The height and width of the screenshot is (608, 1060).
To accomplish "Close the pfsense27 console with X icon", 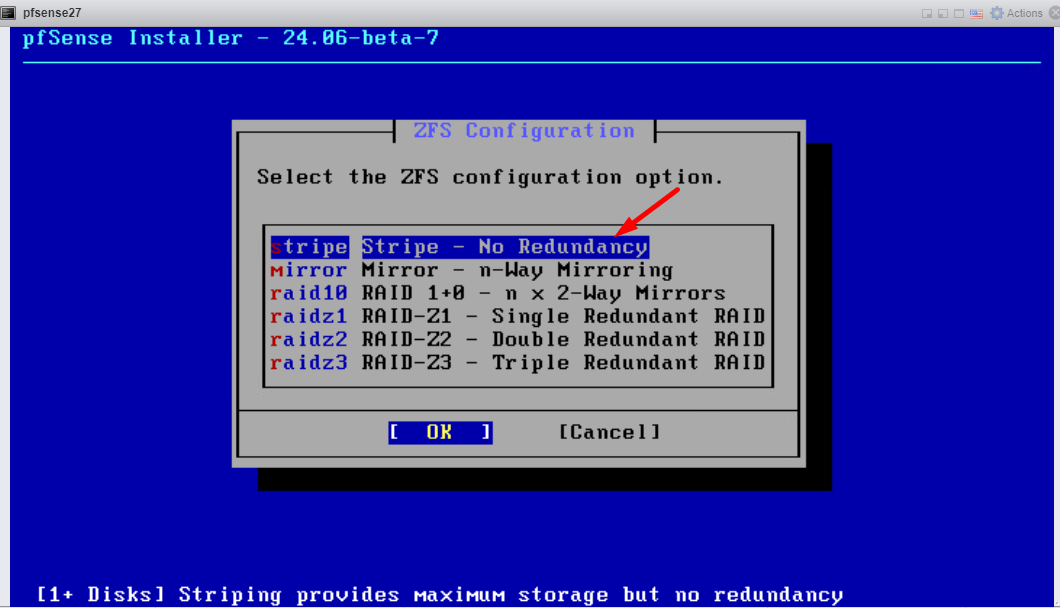I will click(1054, 14).
